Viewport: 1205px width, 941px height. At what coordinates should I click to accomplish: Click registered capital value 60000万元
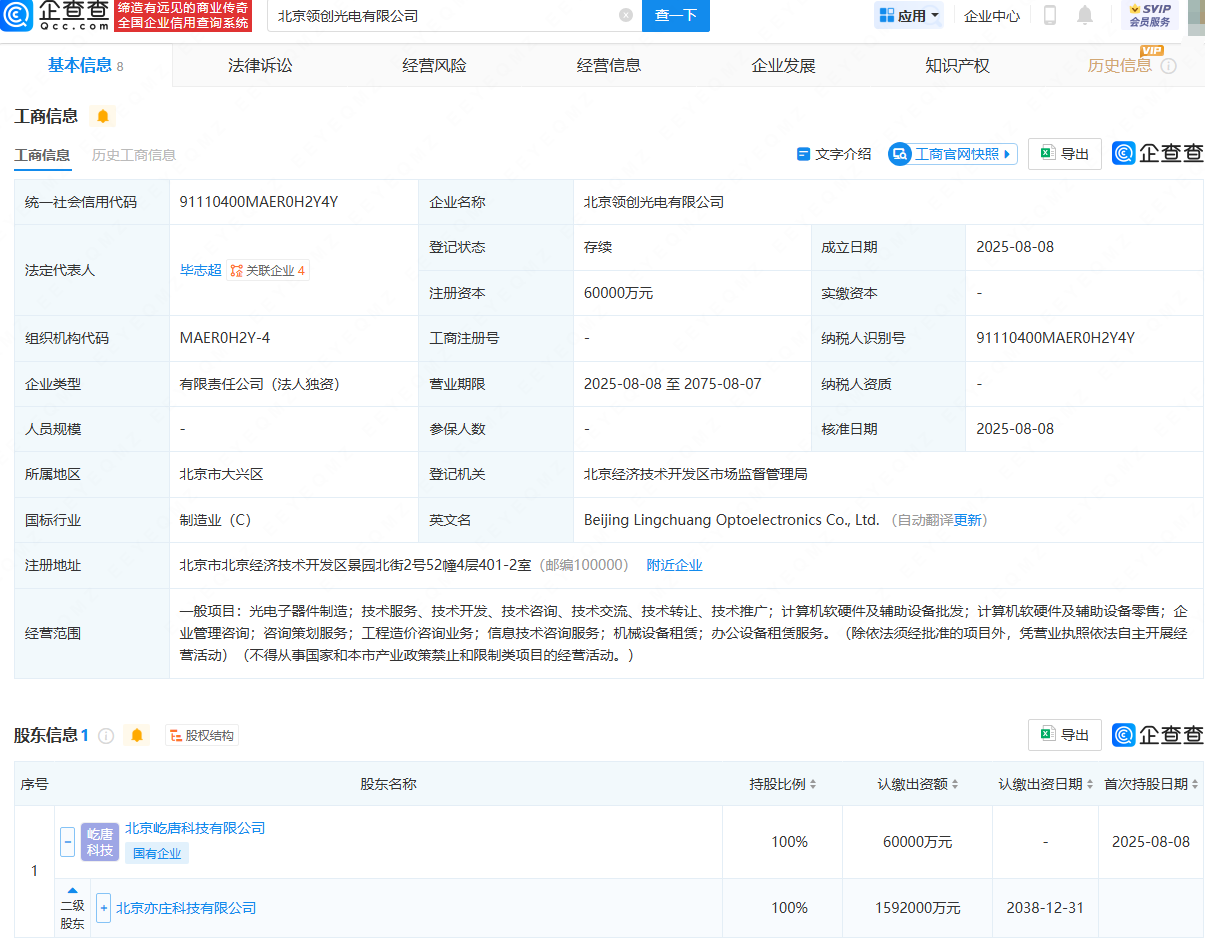click(x=618, y=293)
